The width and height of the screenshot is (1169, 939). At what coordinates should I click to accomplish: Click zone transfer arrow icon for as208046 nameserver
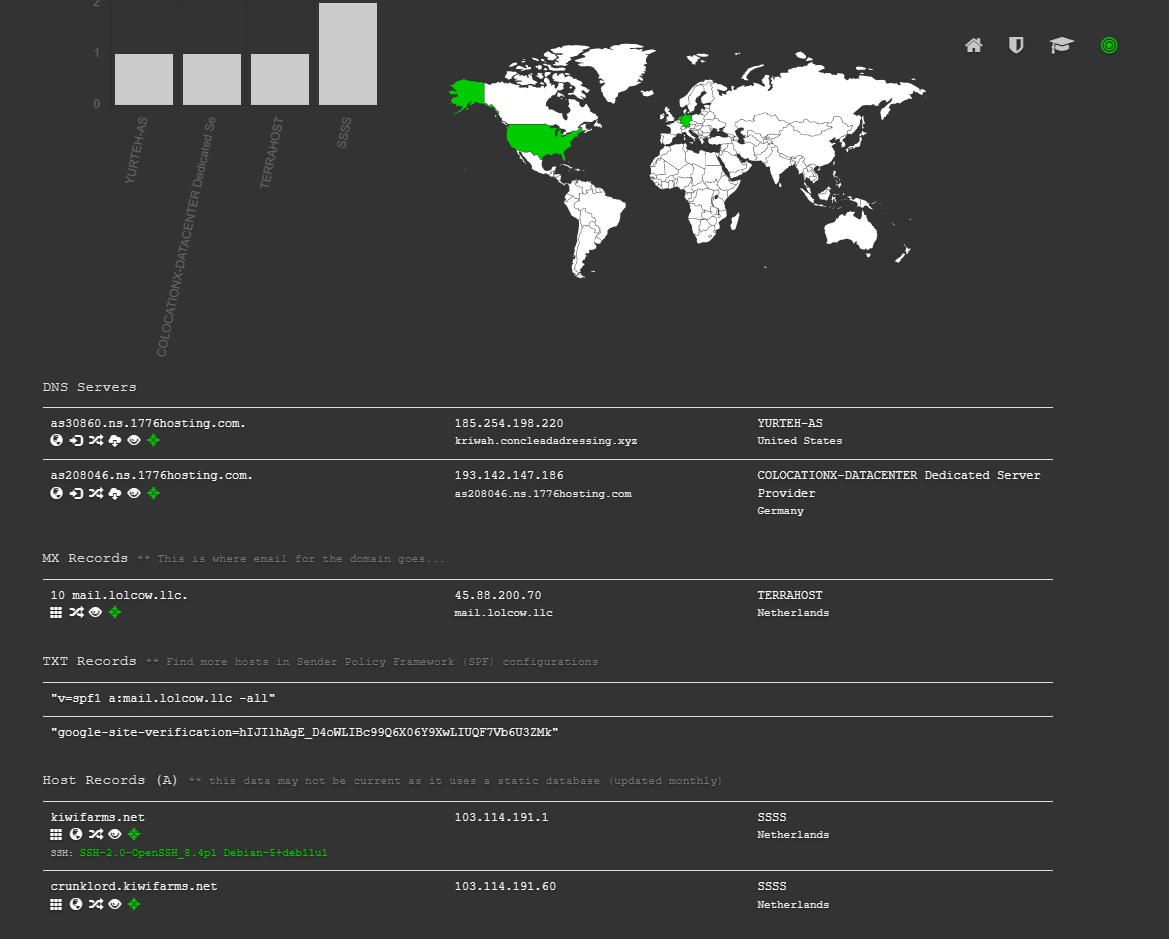coord(76,493)
